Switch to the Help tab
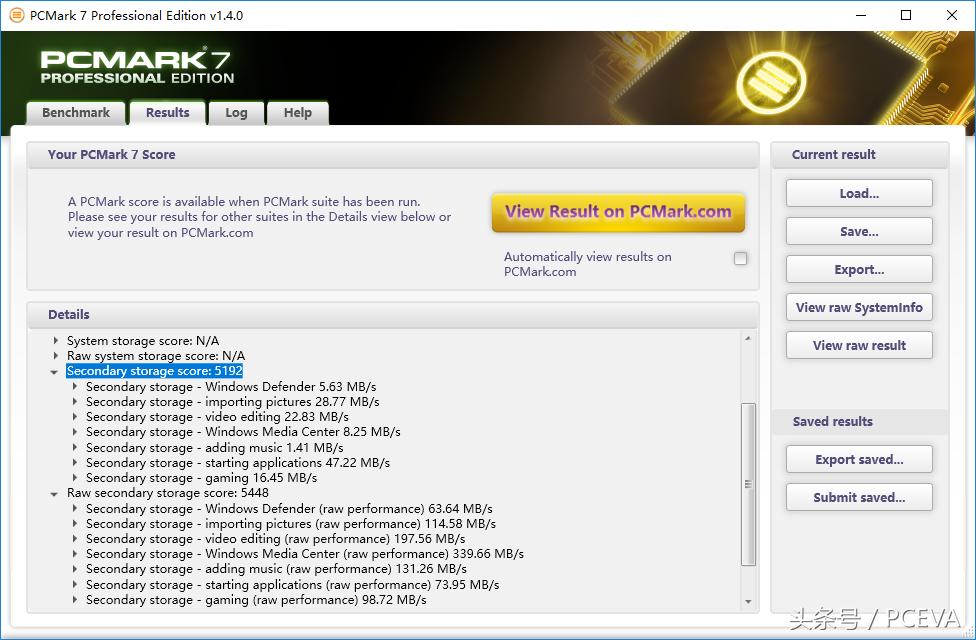The width and height of the screenshot is (976, 640). click(x=297, y=113)
